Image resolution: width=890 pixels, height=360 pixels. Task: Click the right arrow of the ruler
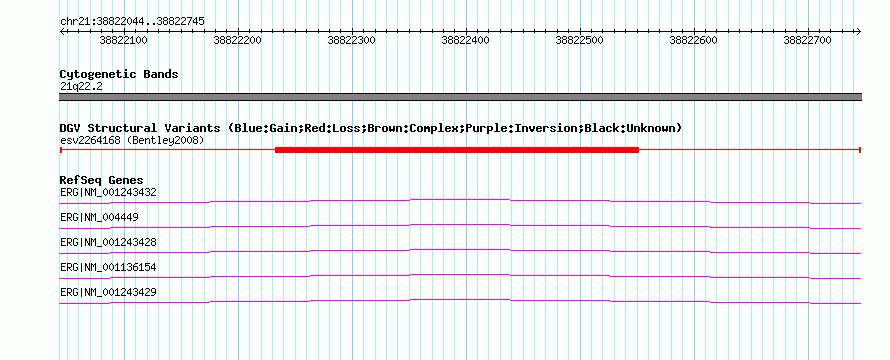click(858, 31)
